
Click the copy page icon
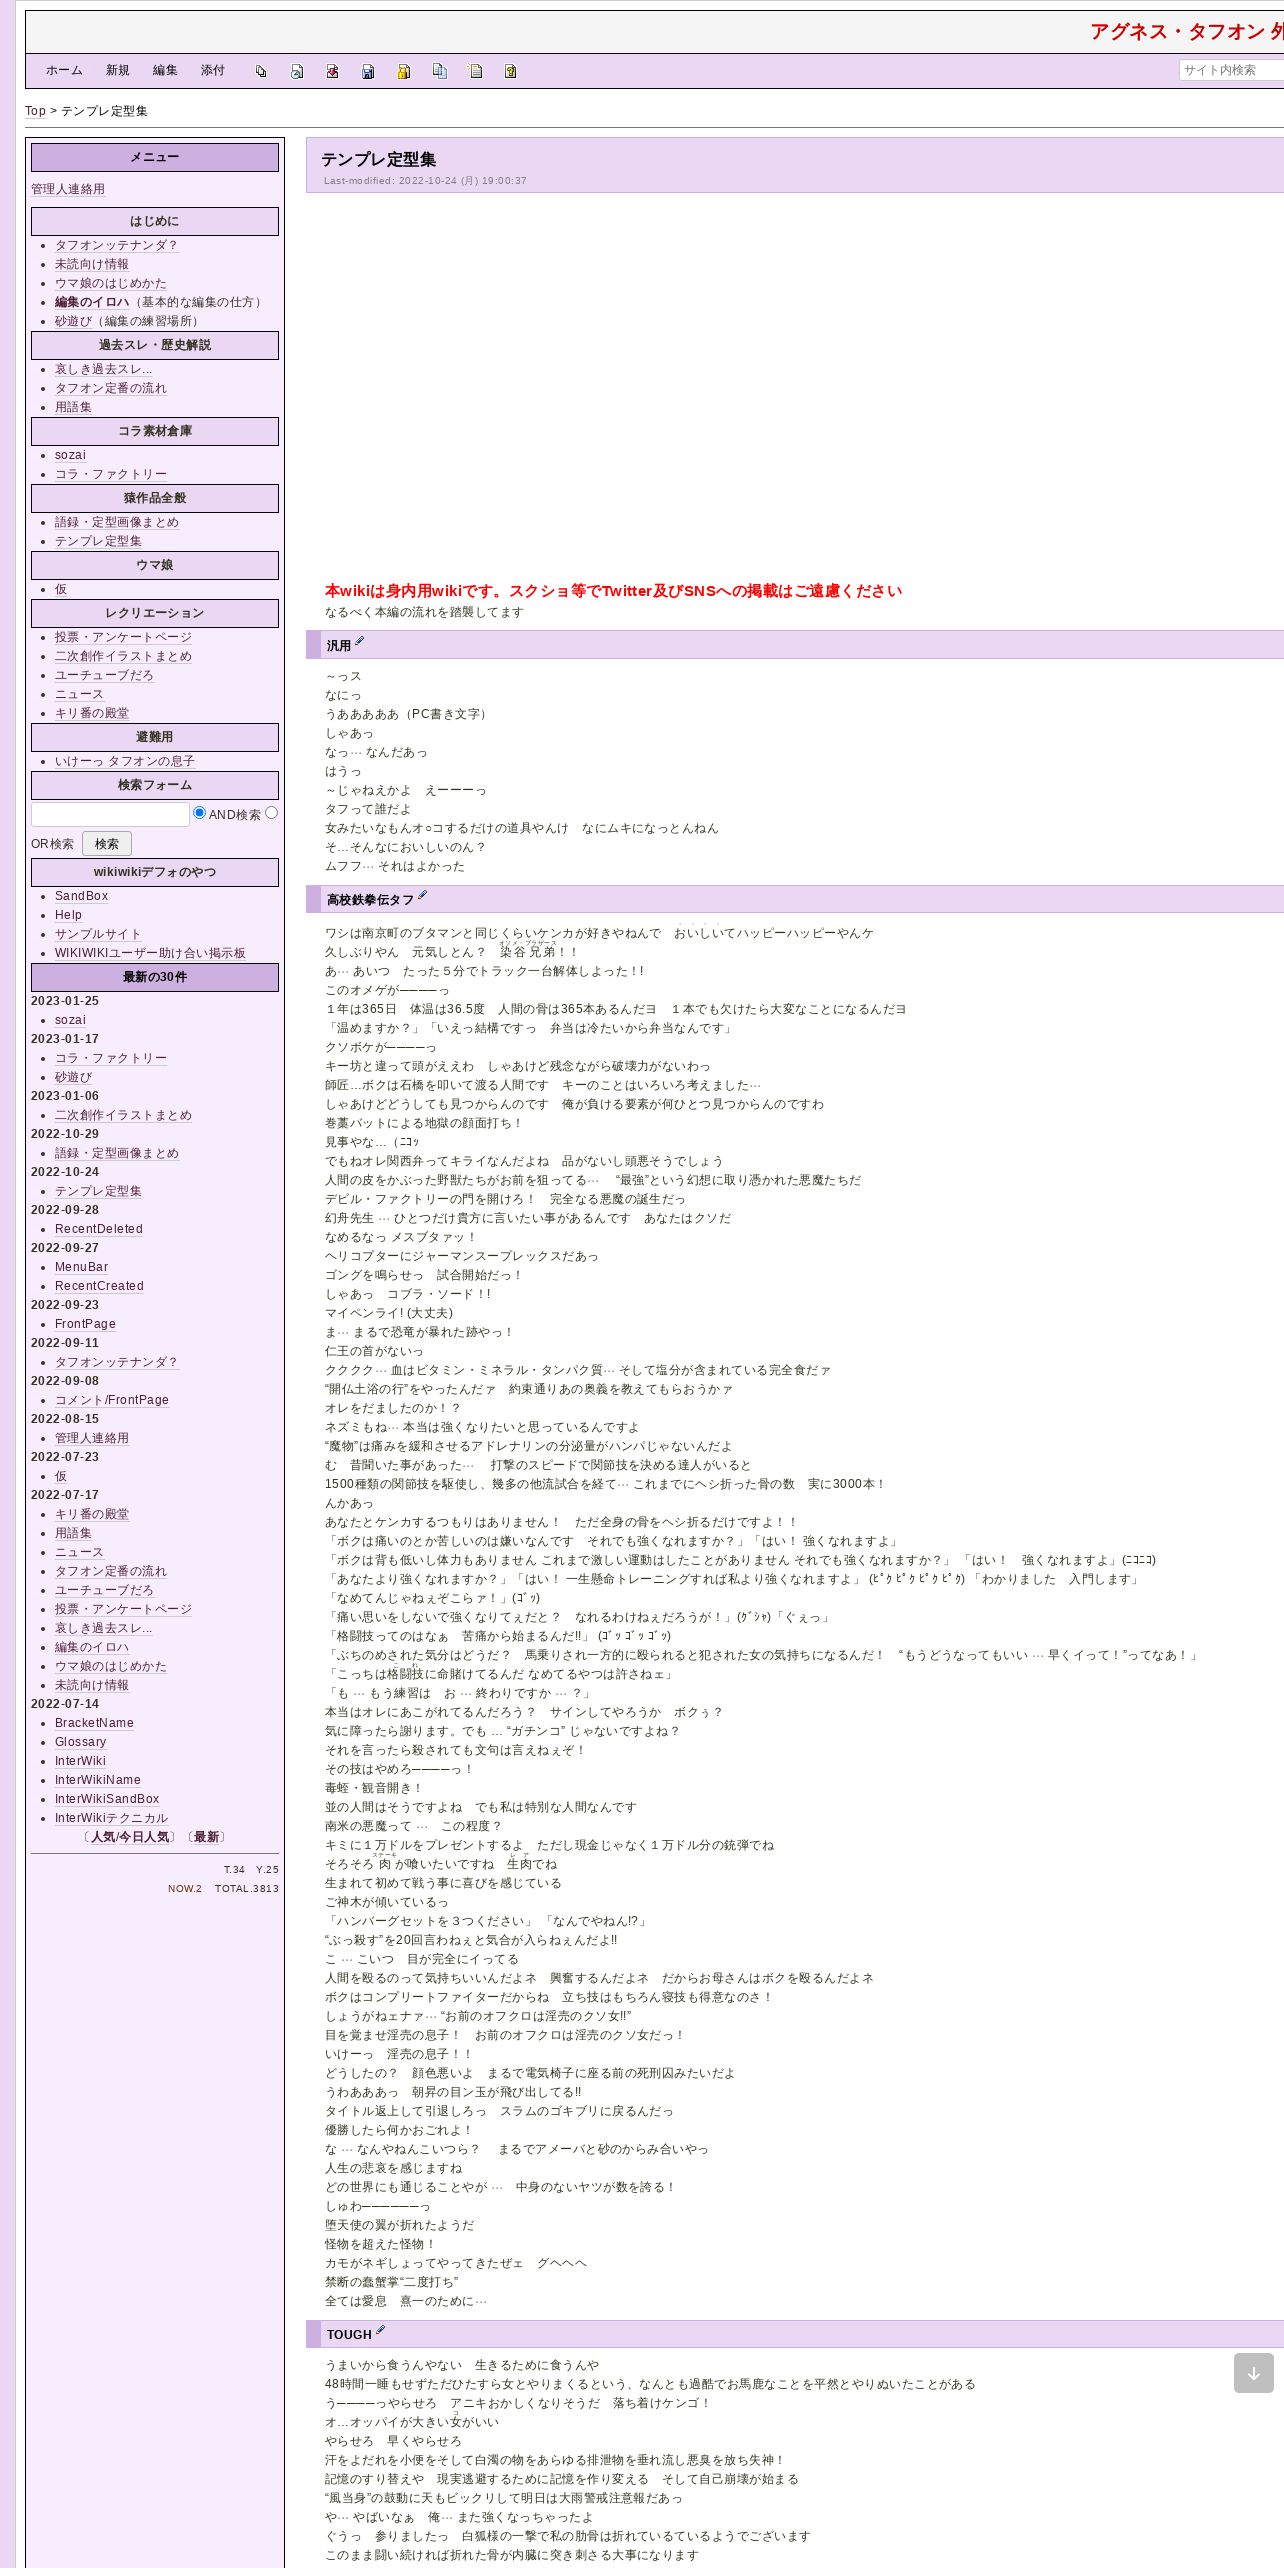coord(439,71)
